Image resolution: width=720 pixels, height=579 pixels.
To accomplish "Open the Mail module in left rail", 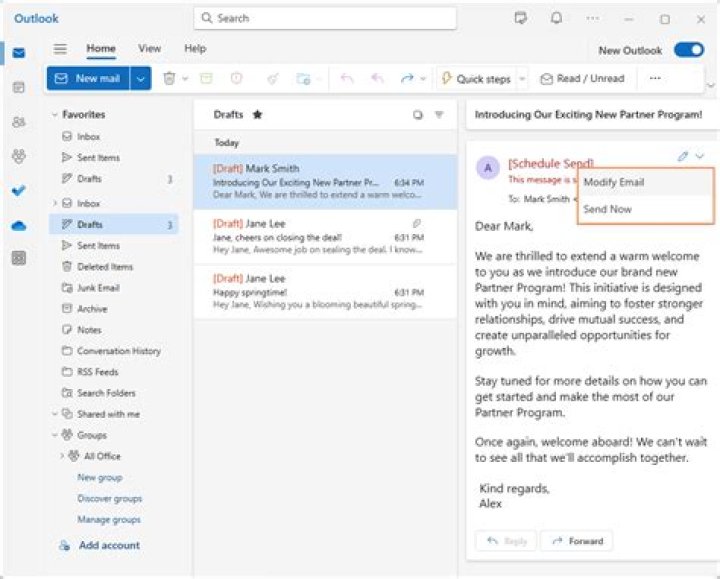I will 19,53.
